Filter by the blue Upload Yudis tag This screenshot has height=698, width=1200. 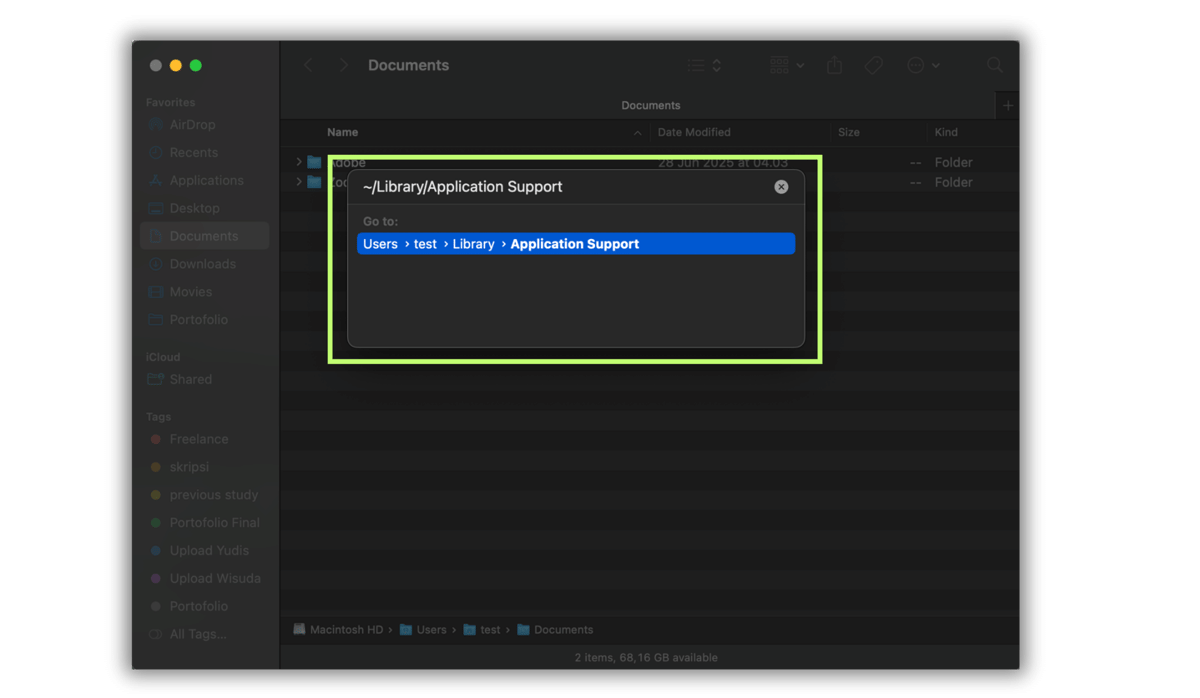205,551
